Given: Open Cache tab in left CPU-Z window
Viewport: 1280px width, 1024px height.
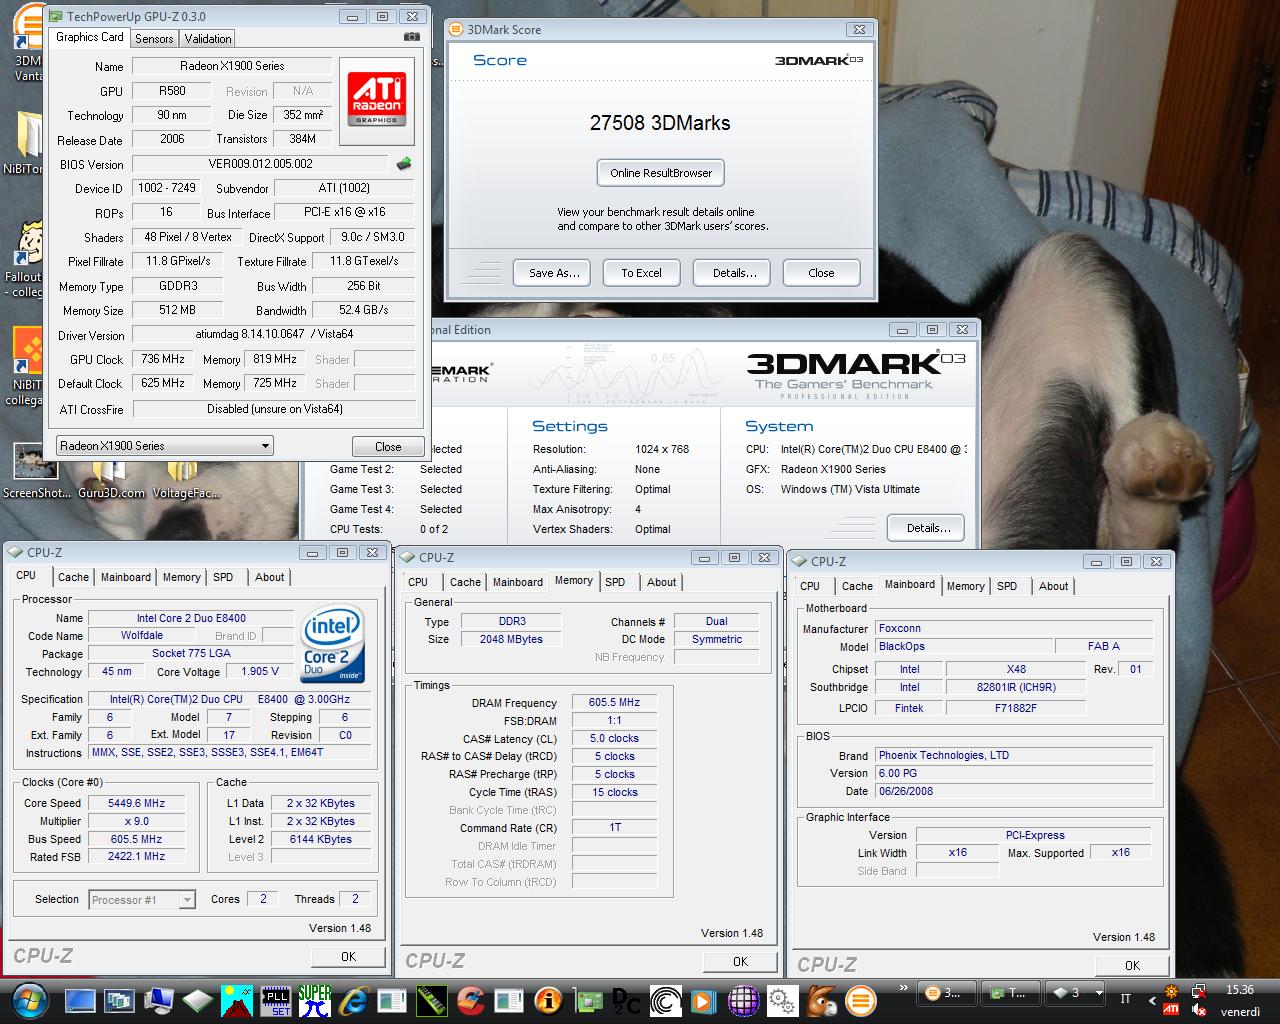Looking at the screenshot, I should pos(73,577).
